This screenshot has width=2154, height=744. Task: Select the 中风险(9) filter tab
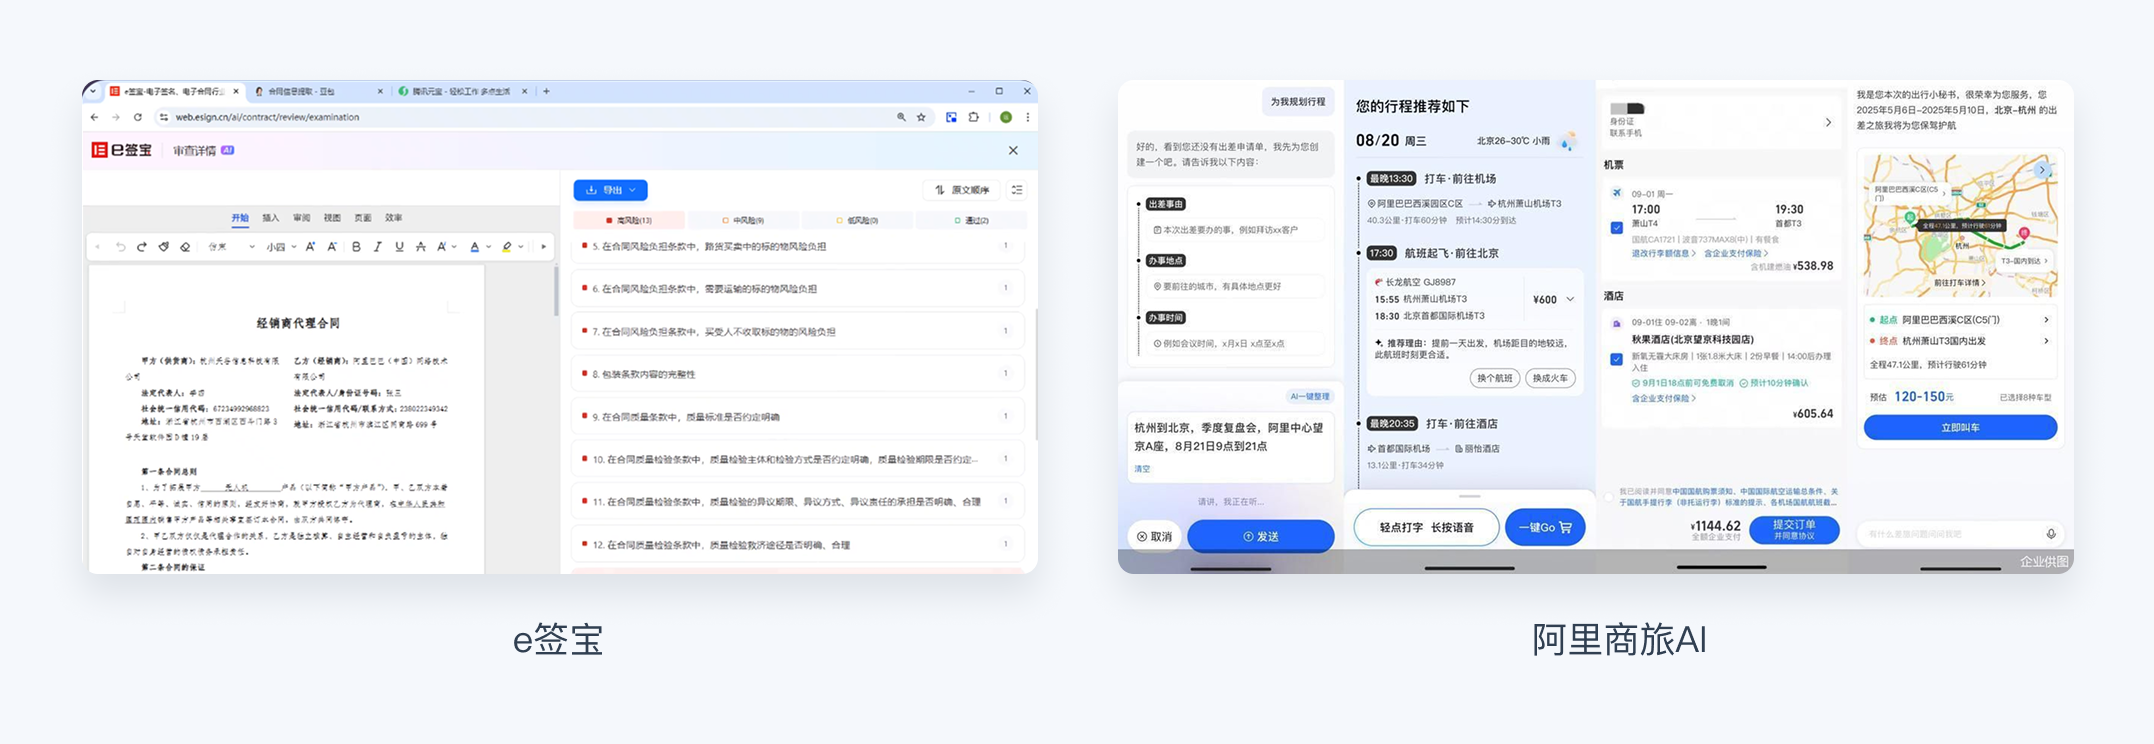coord(743,220)
